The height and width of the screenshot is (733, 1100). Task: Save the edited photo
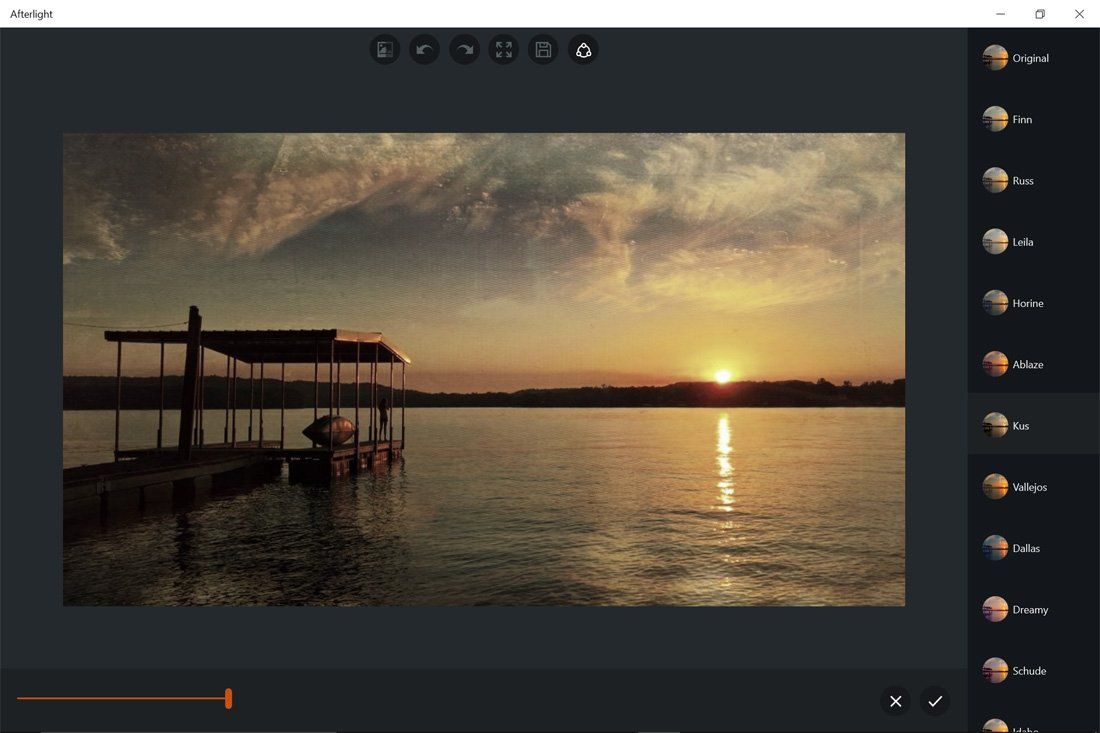coord(543,49)
